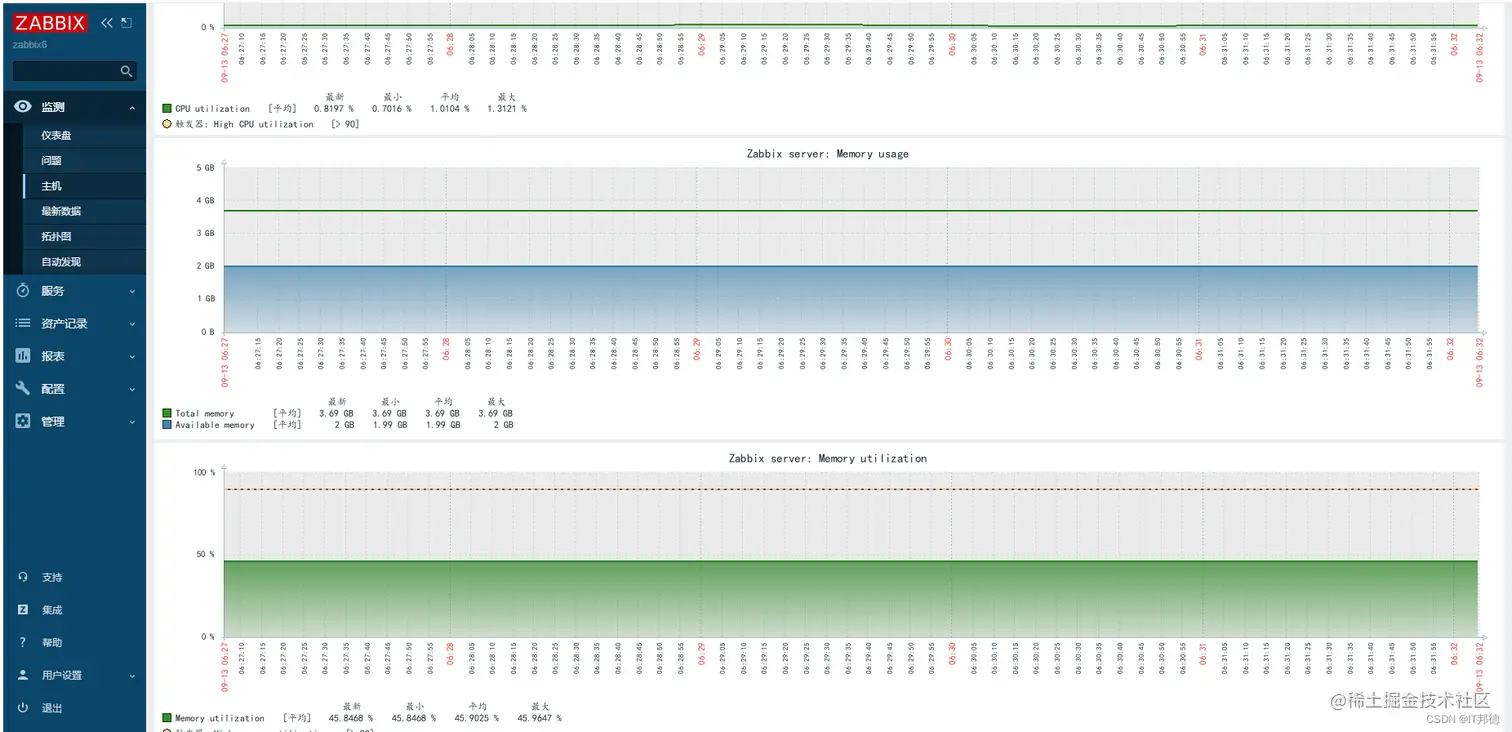Viewport: 1512px width, 732px height.
Task: Toggle sidebar hide window icon
Action: (x=126, y=23)
